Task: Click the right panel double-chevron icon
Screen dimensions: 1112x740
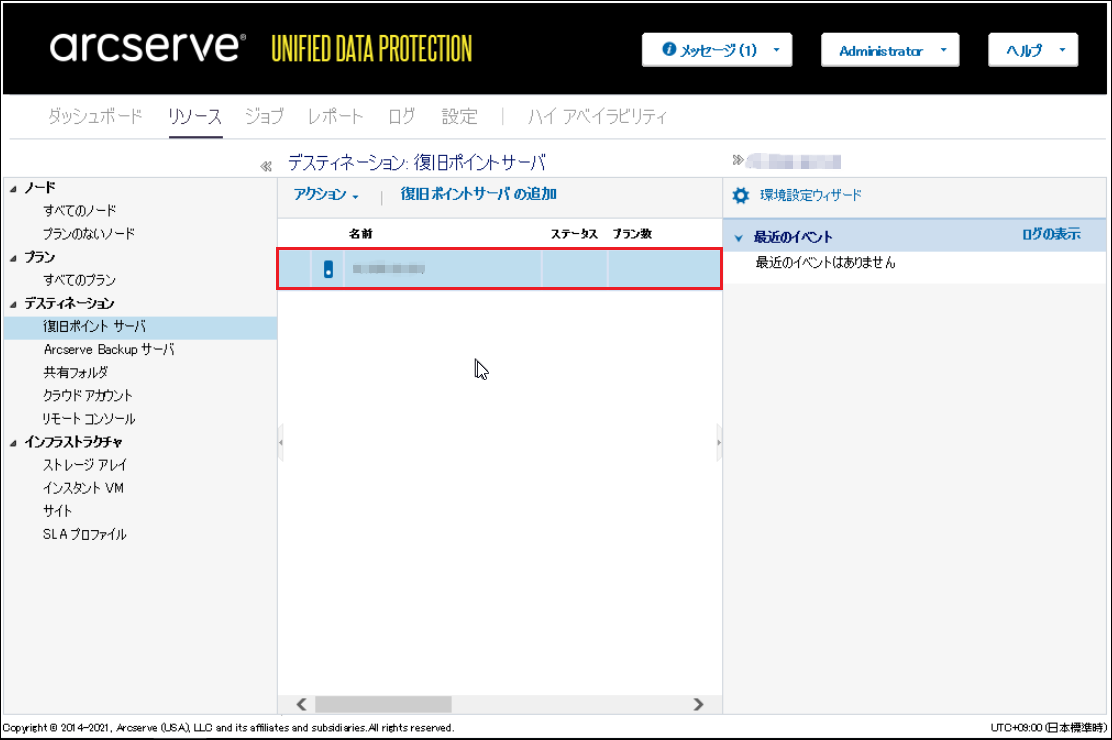Action: click(x=738, y=160)
